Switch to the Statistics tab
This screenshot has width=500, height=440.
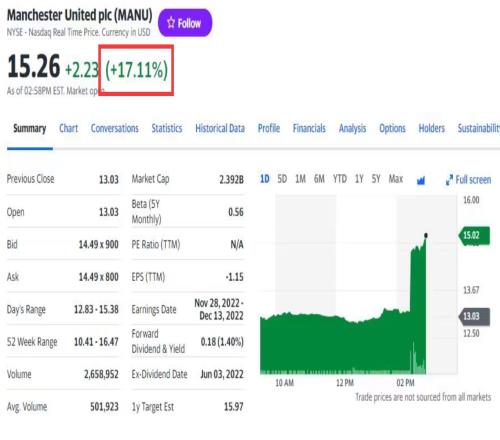(x=167, y=128)
